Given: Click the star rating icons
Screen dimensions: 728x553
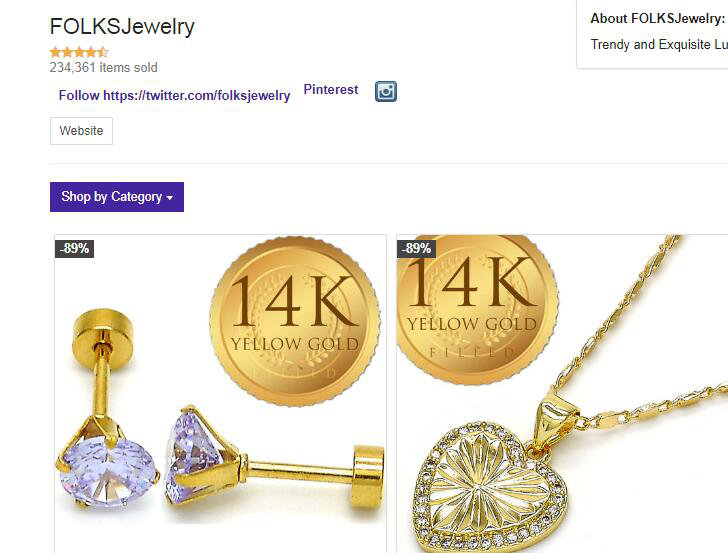Looking at the screenshot, I should pyautogui.click(x=79, y=52).
